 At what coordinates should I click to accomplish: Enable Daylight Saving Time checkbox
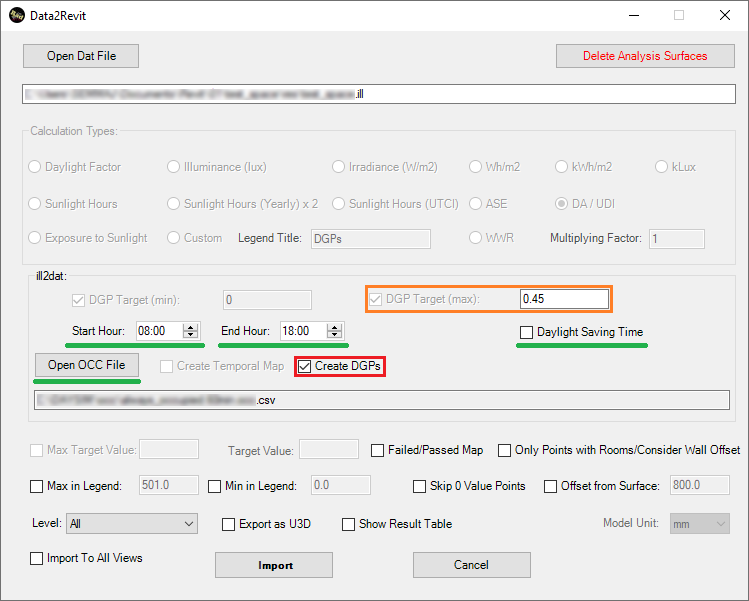coord(526,332)
